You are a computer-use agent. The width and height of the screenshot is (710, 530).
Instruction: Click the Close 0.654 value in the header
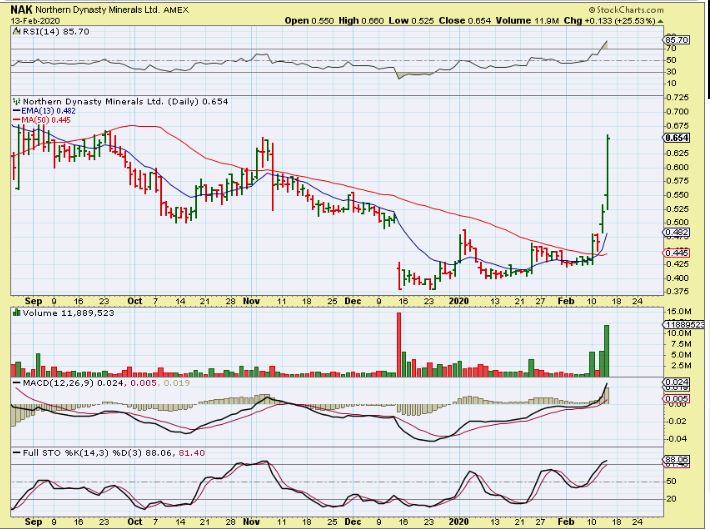[465, 21]
